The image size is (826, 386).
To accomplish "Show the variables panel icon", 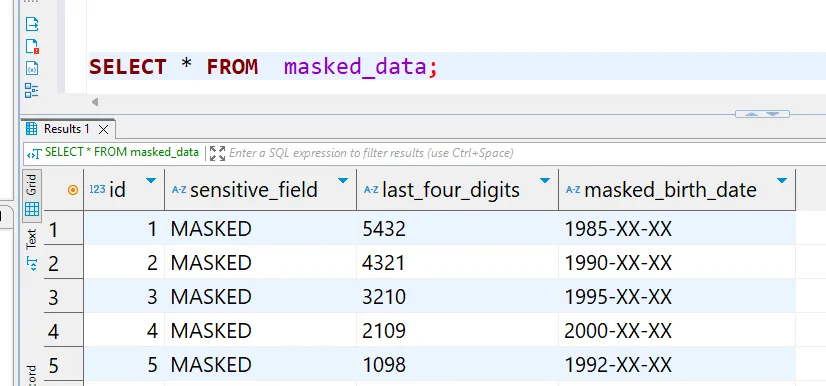I will tap(32, 68).
